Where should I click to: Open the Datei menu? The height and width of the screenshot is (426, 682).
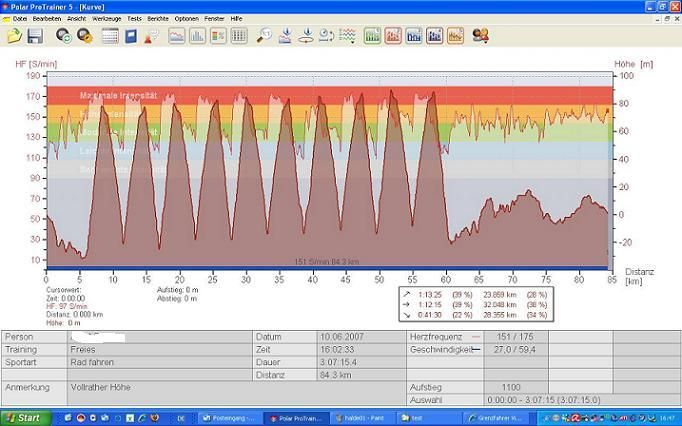tap(20, 18)
